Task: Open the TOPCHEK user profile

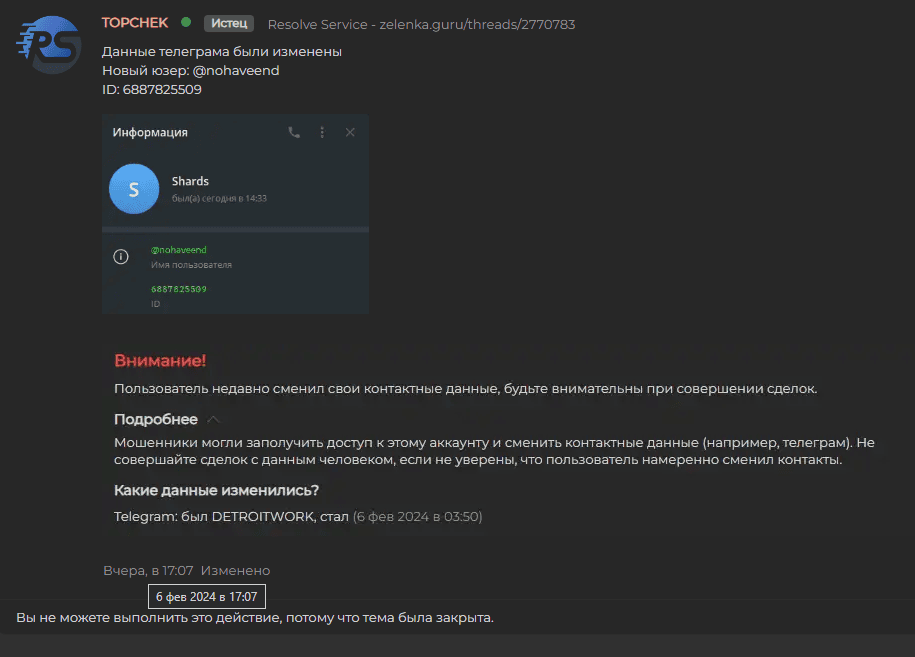Action: [135, 23]
